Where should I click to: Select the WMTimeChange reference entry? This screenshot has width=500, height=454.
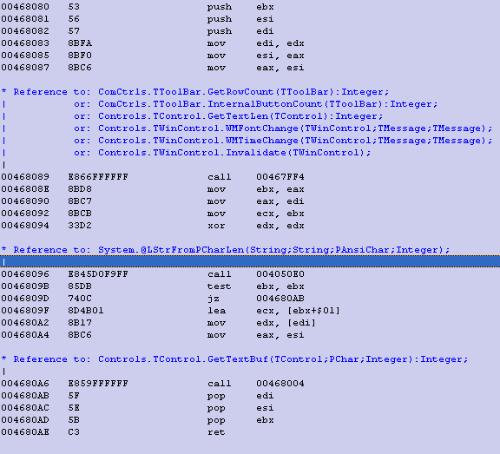(x=295, y=140)
